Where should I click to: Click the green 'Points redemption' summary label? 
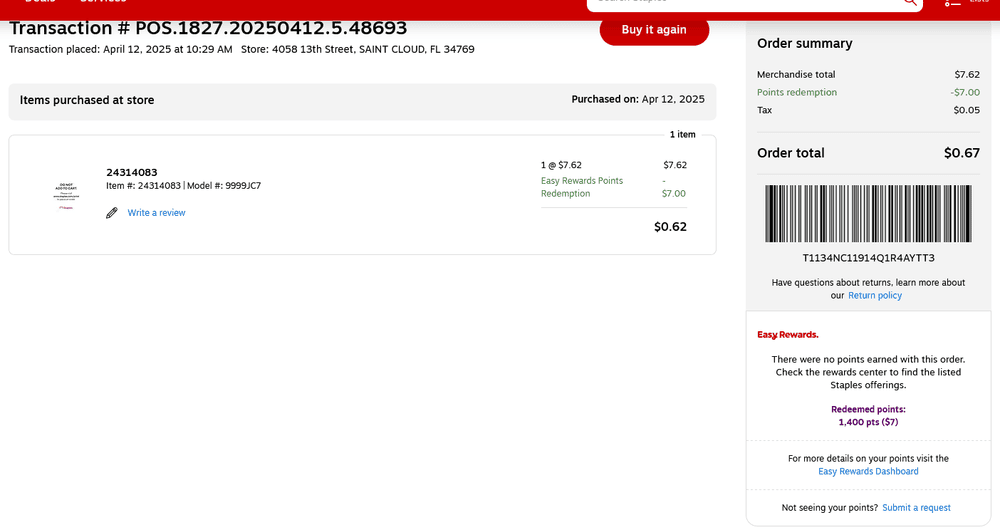click(x=797, y=92)
